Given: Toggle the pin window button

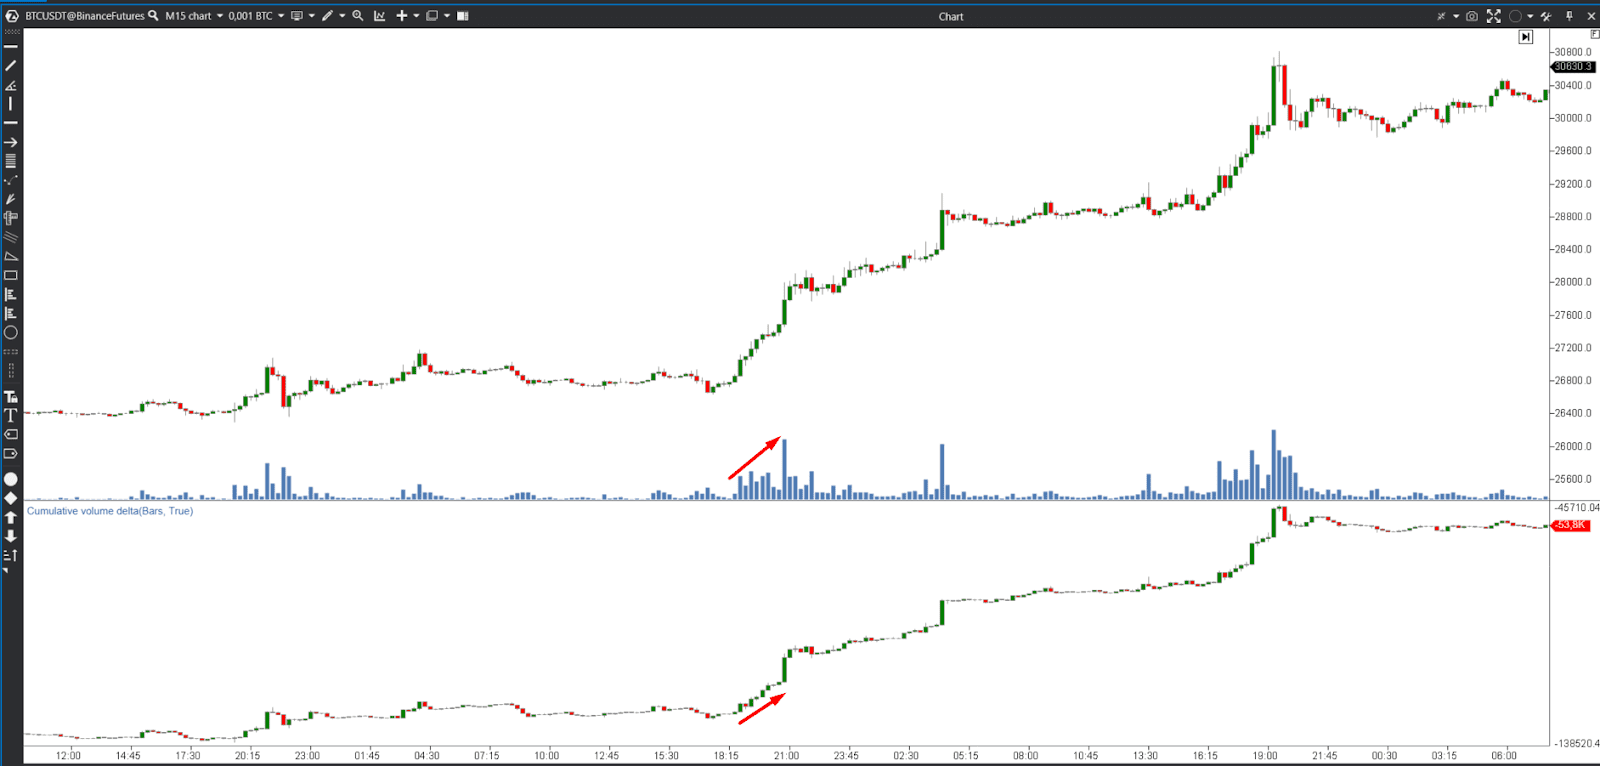Looking at the screenshot, I should [1569, 16].
